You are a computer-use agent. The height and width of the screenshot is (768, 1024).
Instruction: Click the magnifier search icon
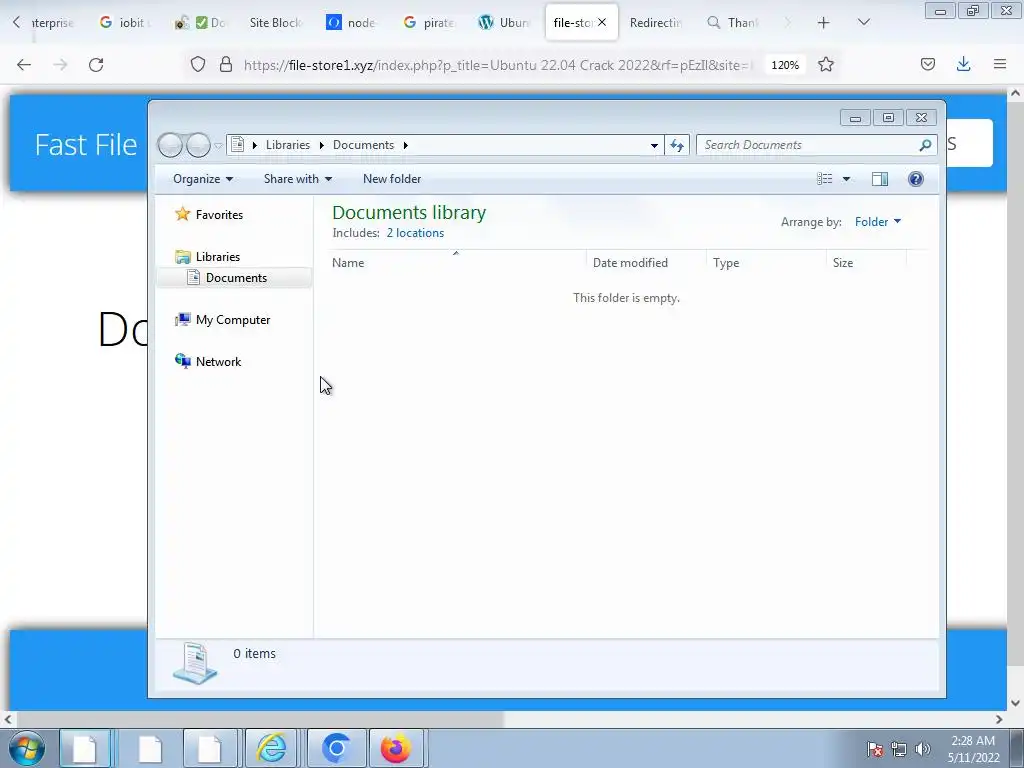[925, 145]
